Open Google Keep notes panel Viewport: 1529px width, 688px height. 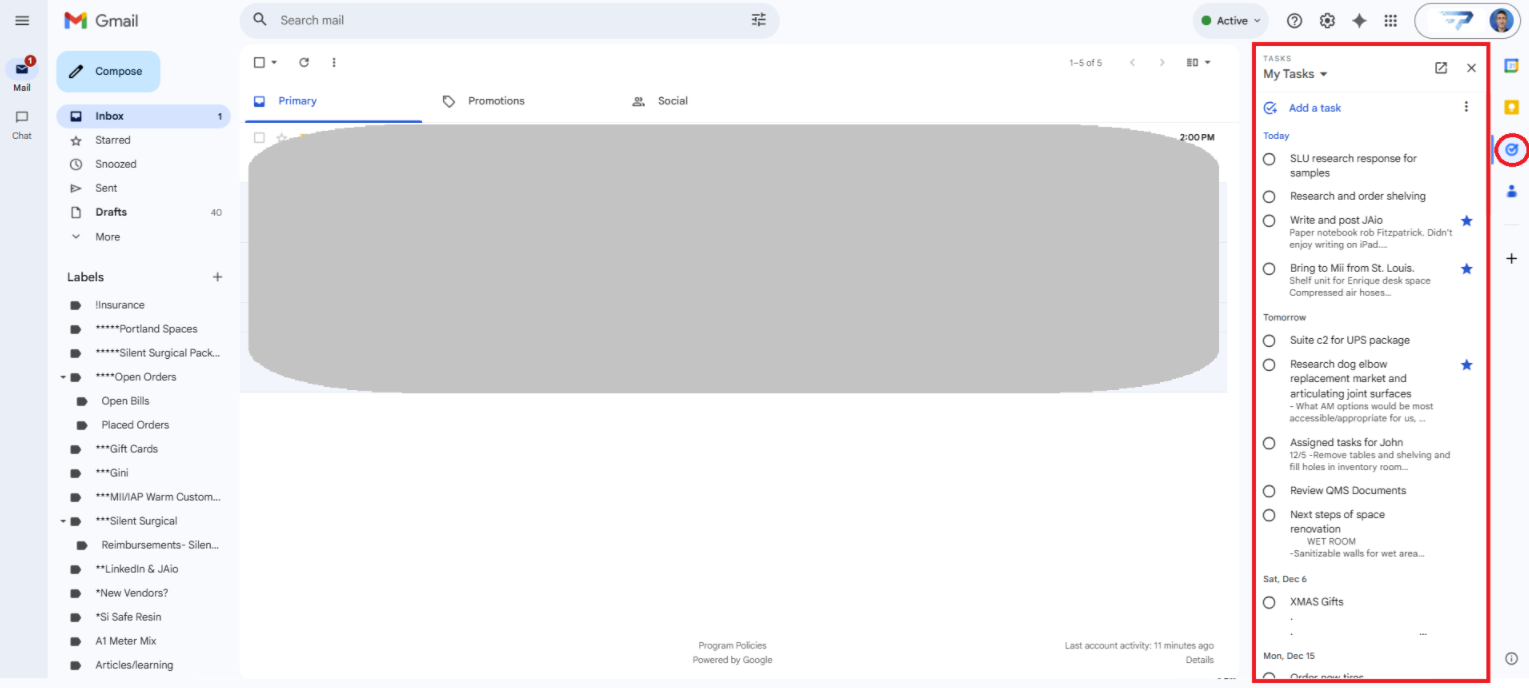click(x=1511, y=106)
